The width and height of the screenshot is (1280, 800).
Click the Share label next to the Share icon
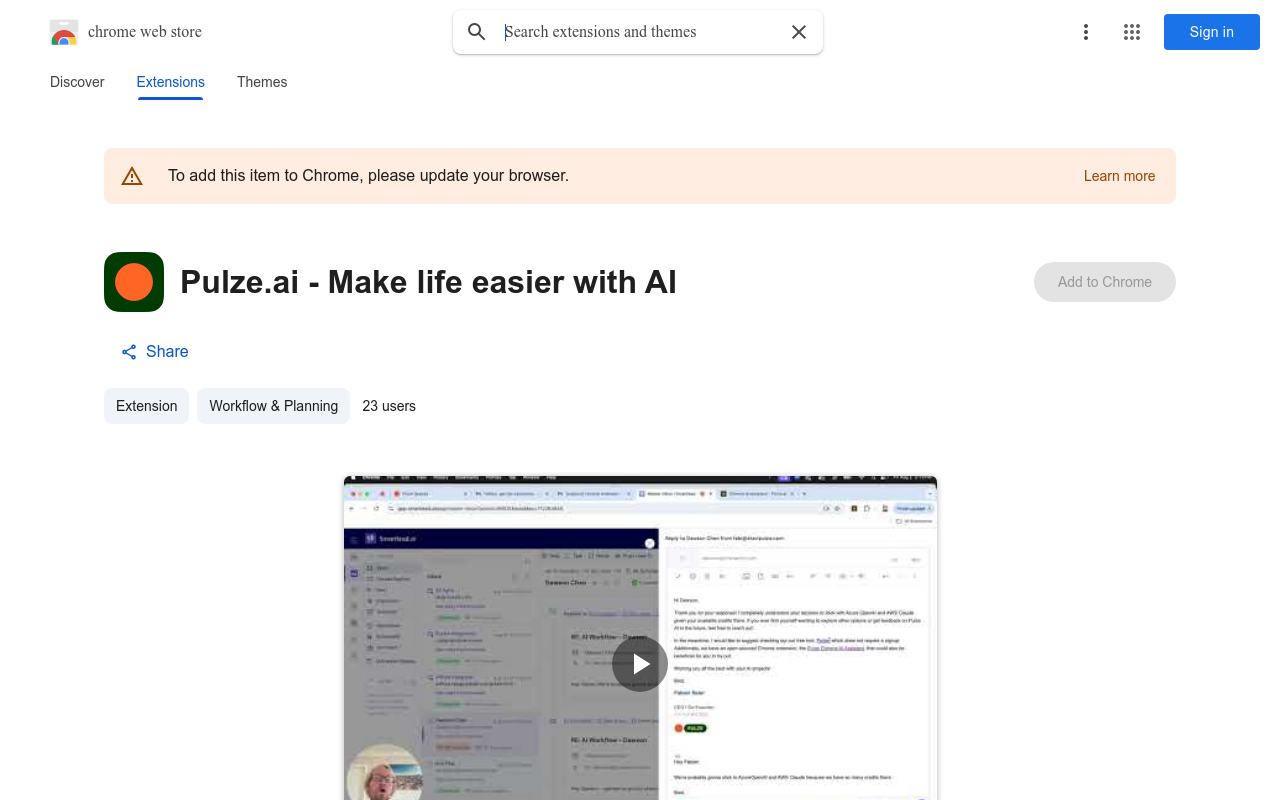click(x=167, y=352)
